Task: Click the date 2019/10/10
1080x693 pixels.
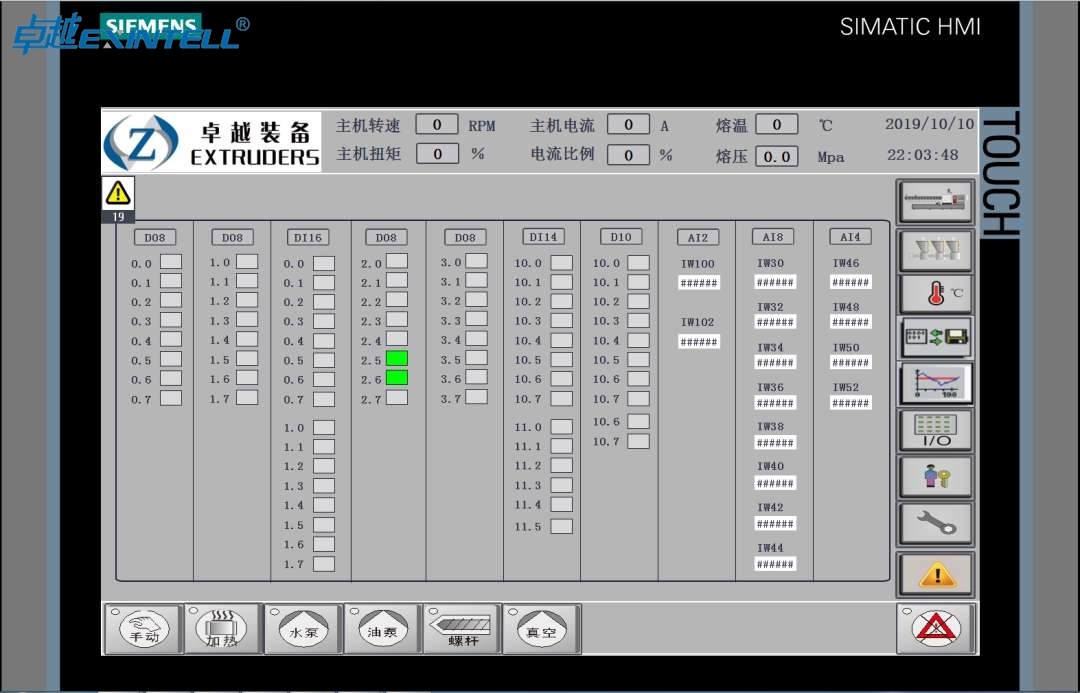Action: click(x=929, y=124)
